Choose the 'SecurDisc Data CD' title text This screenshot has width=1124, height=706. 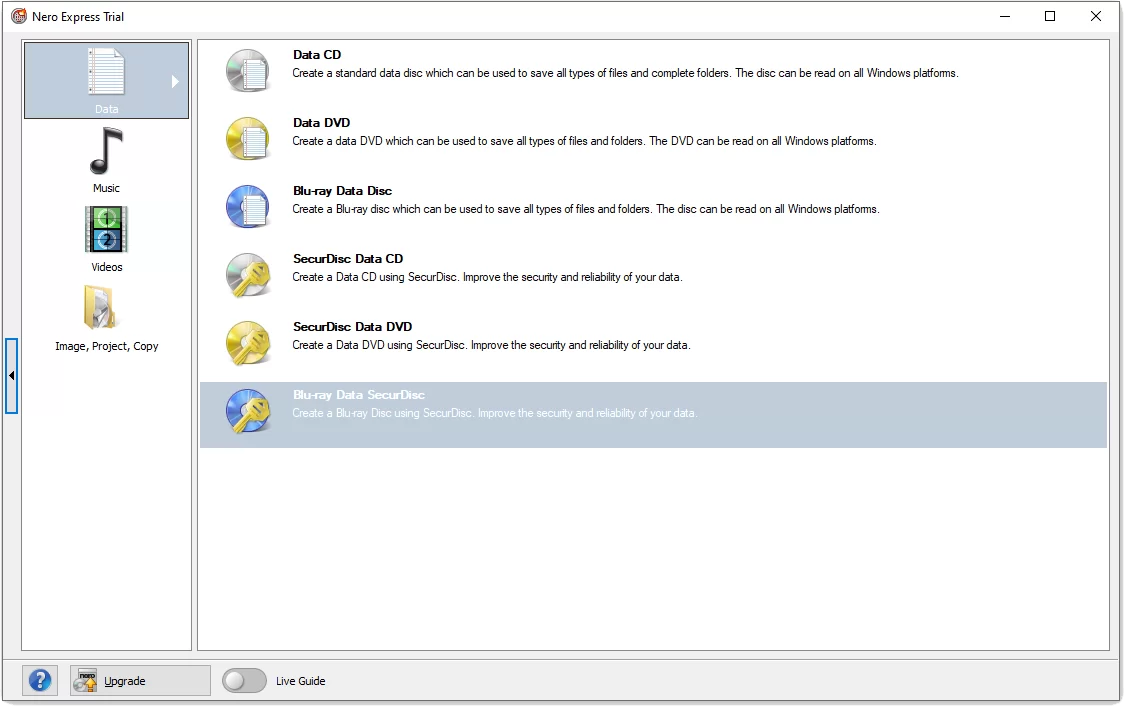[348, 259]
